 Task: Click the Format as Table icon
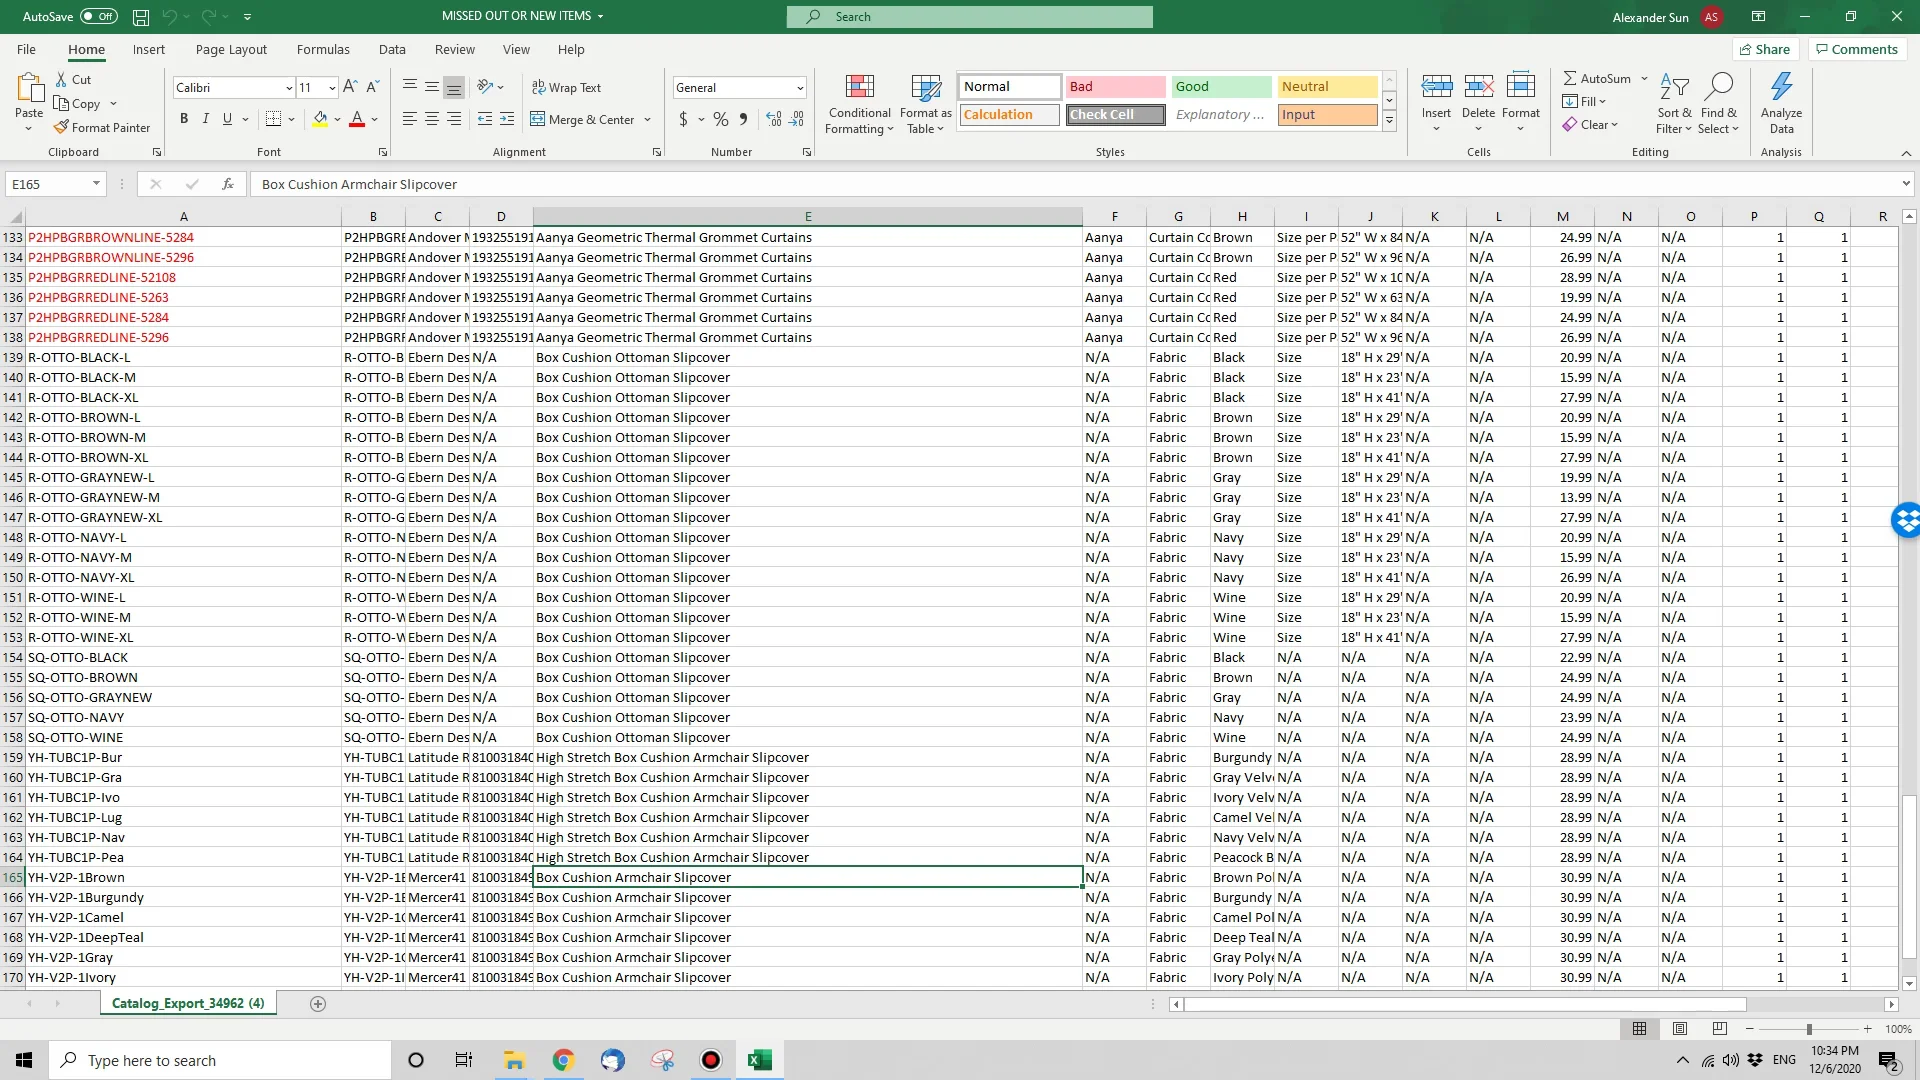(x=924, y=104)
